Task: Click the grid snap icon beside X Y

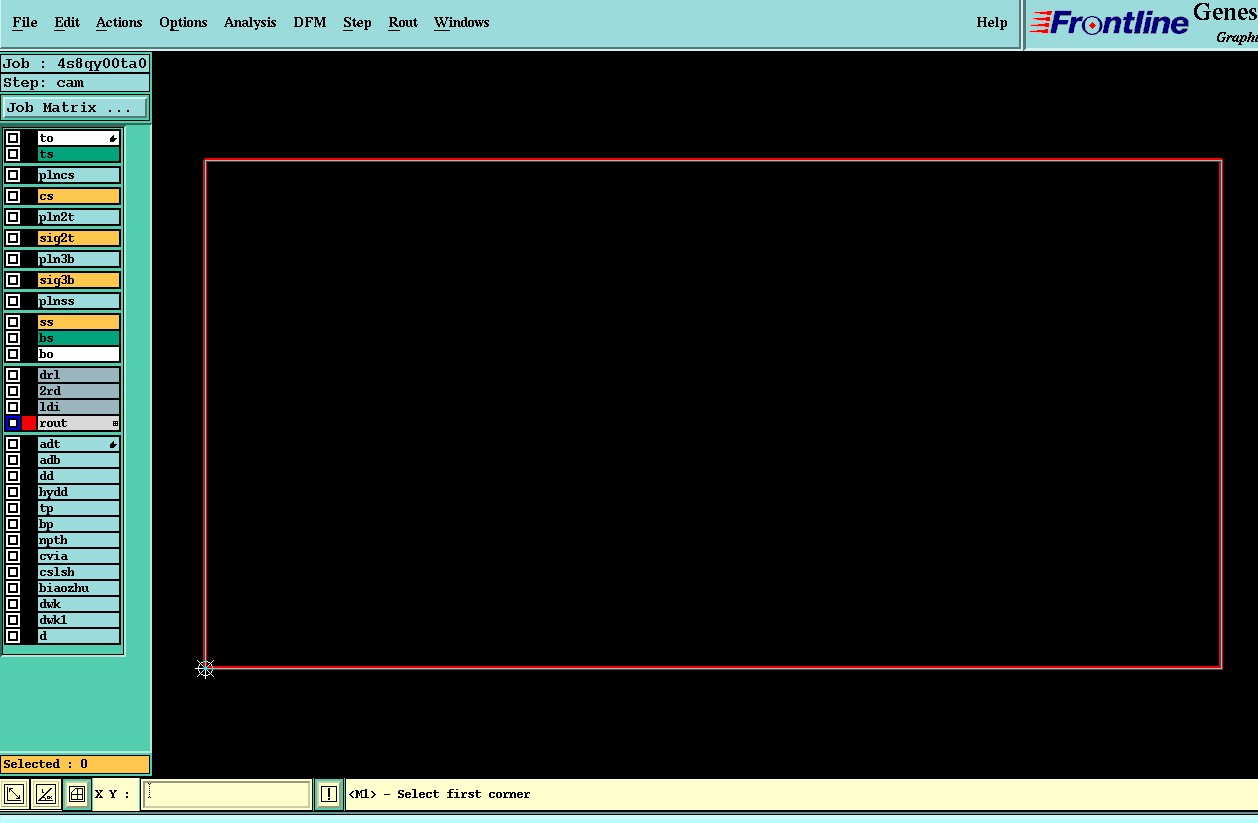Action: point(76,794)
